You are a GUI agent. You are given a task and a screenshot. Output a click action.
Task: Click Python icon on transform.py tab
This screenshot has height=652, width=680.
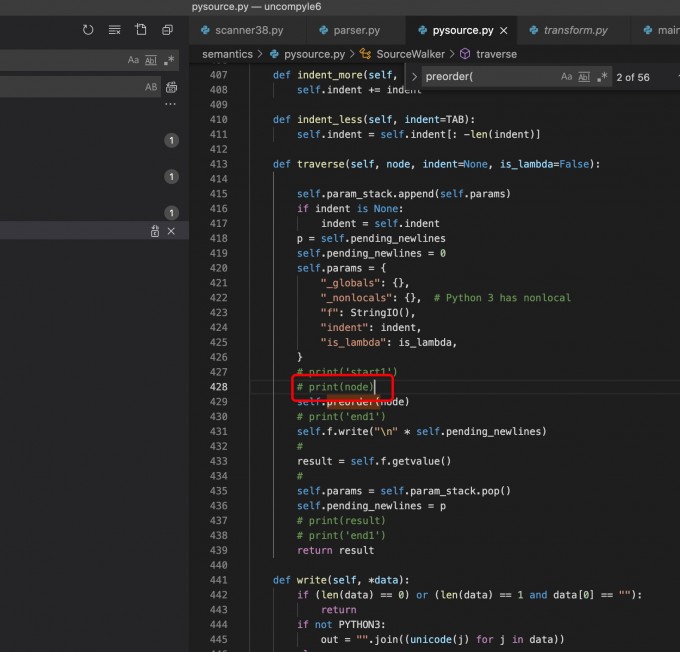click(534, 30)
